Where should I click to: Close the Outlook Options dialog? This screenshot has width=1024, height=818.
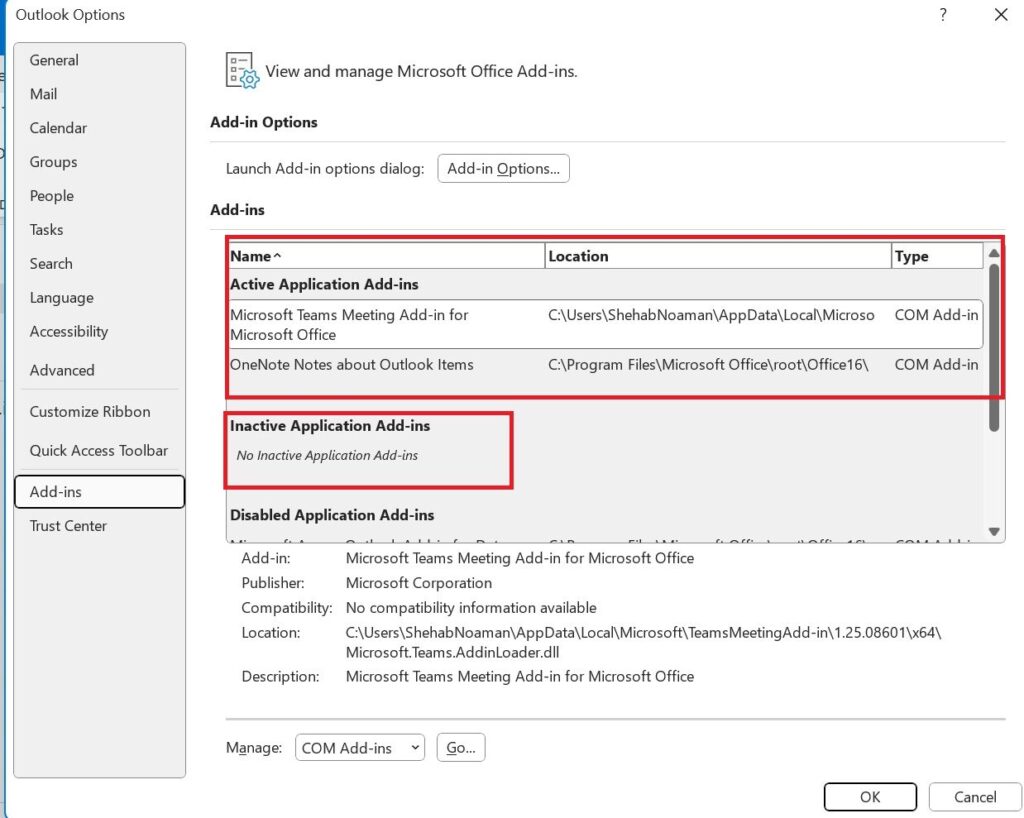click(1000, 15)
